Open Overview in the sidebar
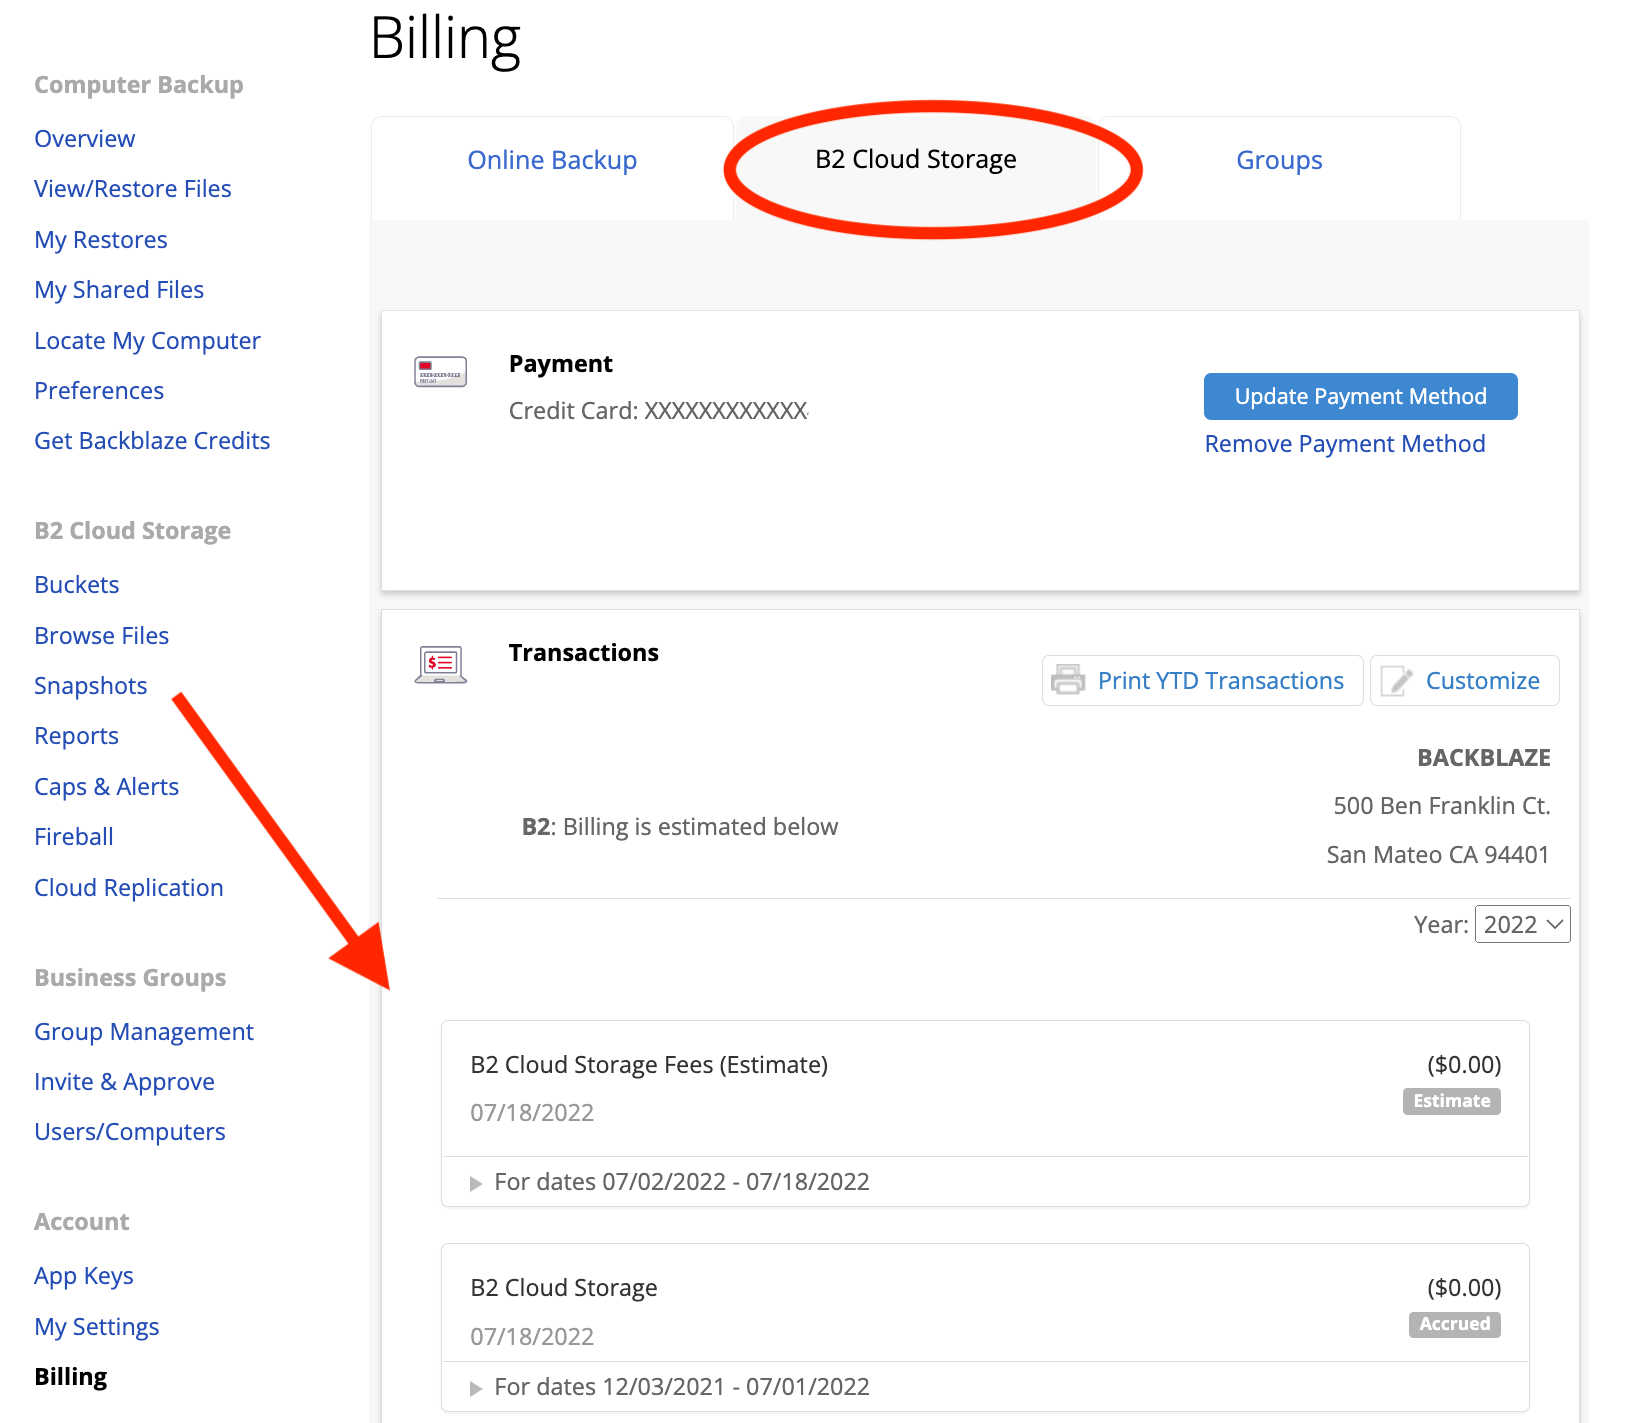1647x1423 pixels. pos(85,139)
